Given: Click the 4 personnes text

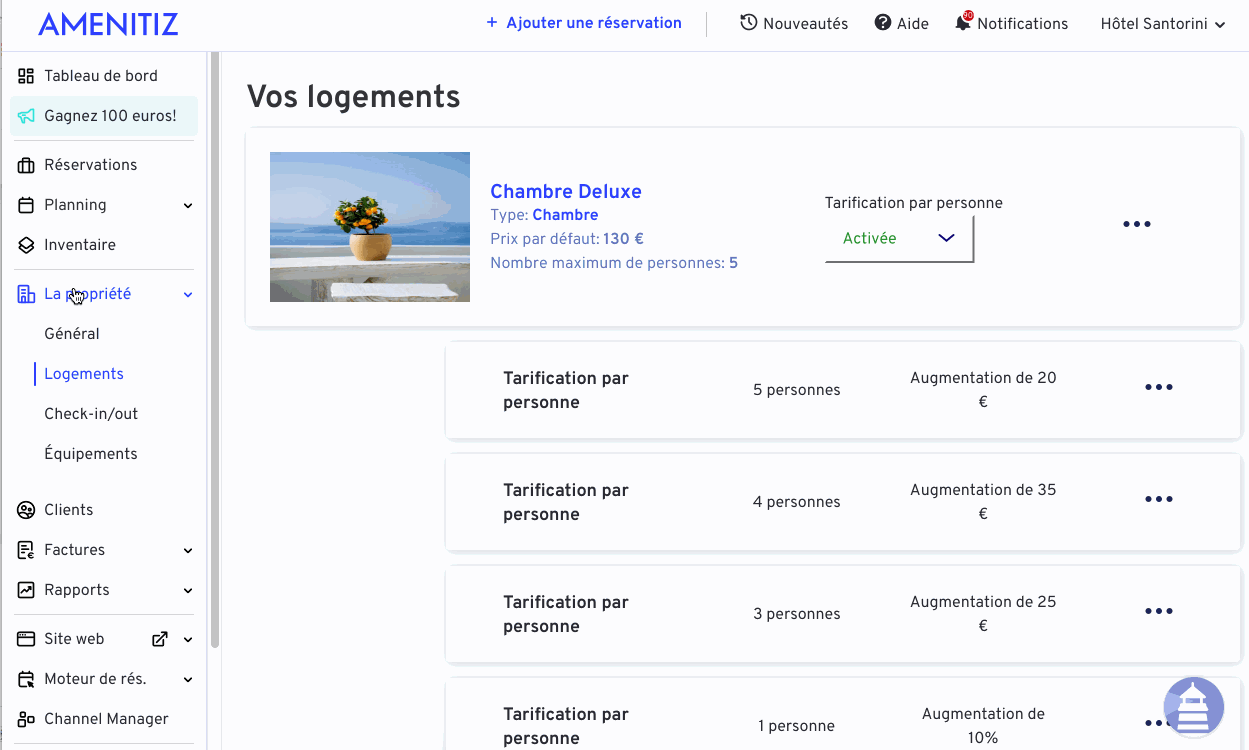Looking at the screenshot, I should point(797,502).
